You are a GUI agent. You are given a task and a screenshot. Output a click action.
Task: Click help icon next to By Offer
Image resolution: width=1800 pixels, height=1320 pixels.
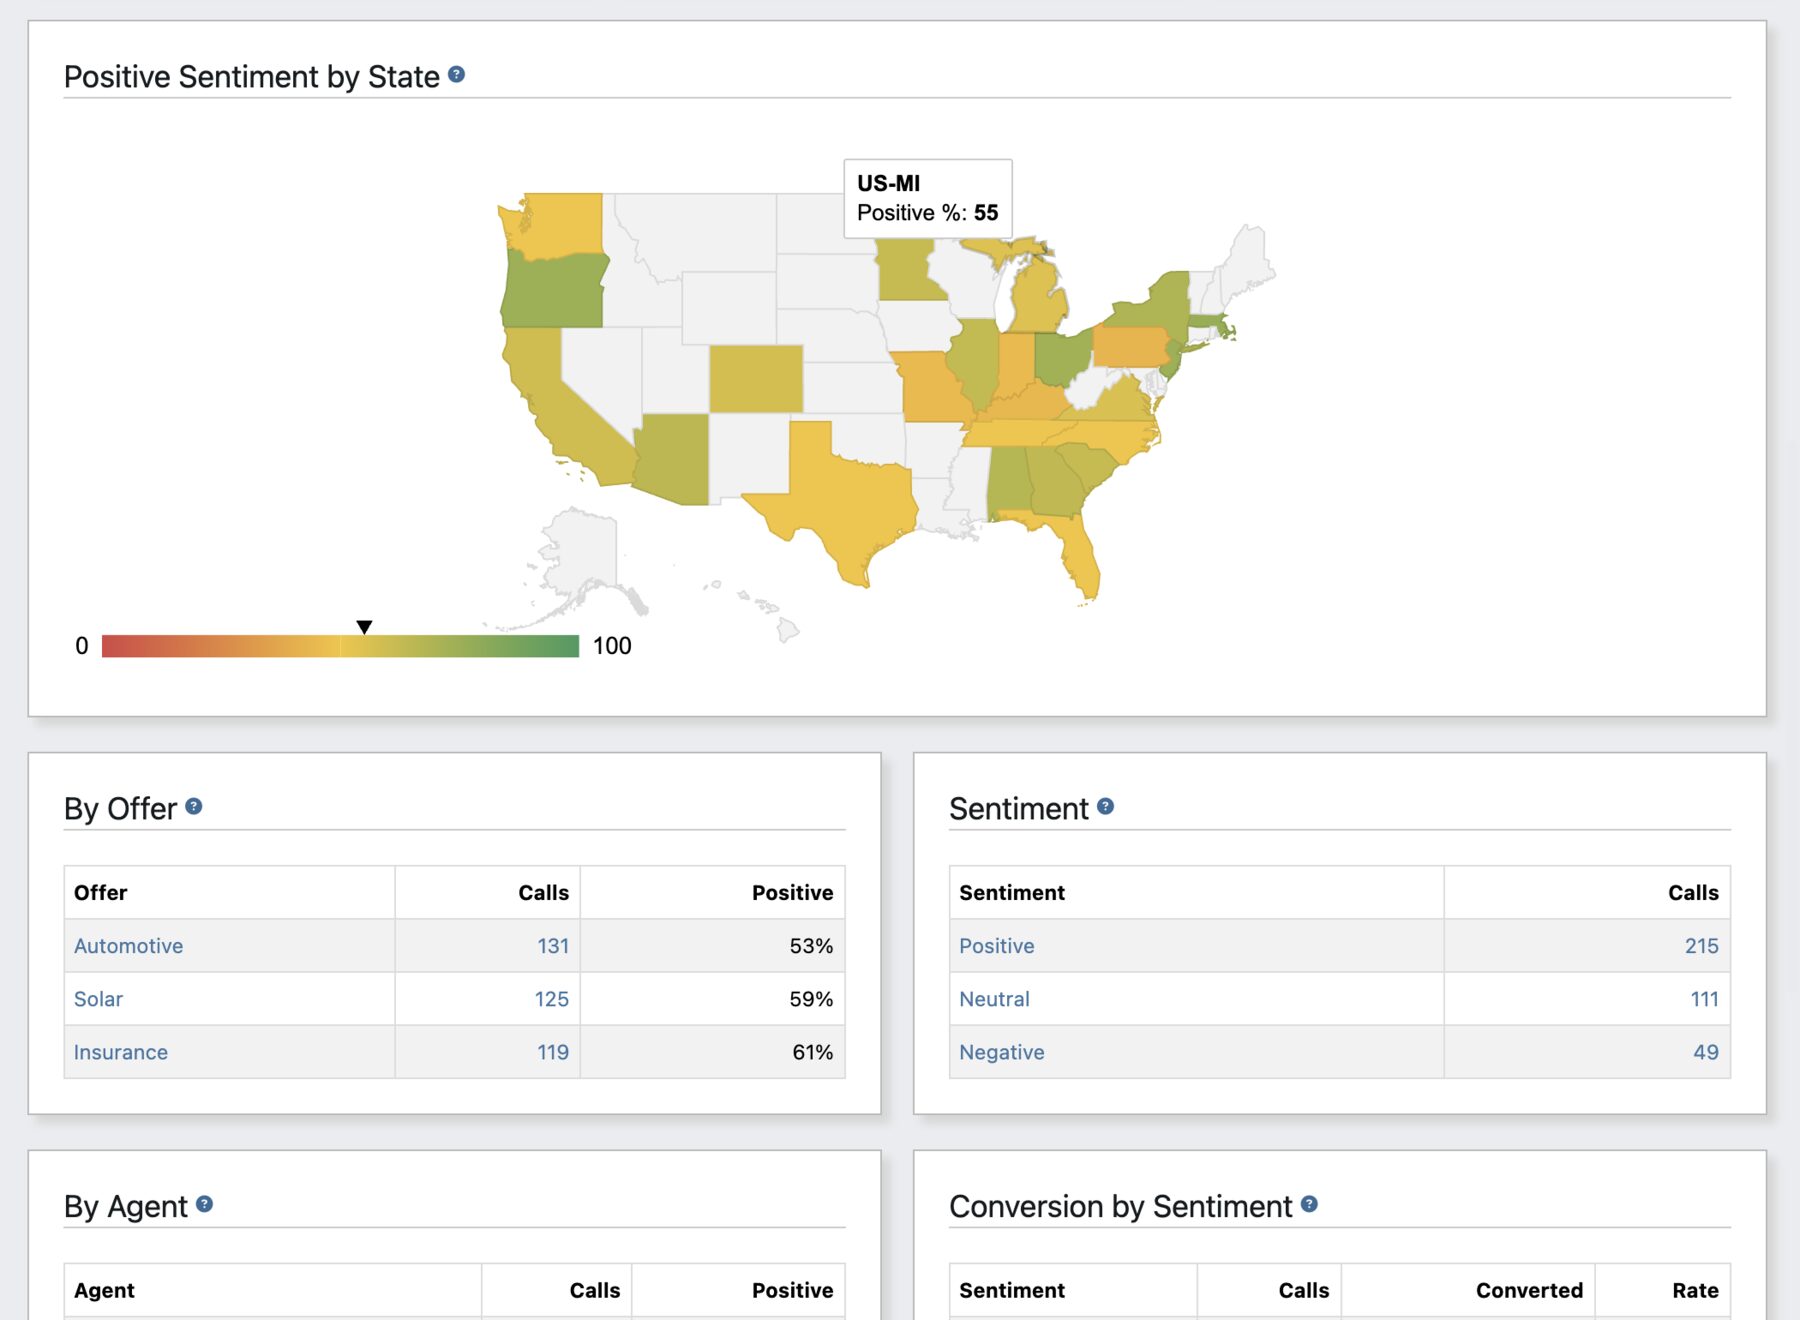[x=194, y=806]
